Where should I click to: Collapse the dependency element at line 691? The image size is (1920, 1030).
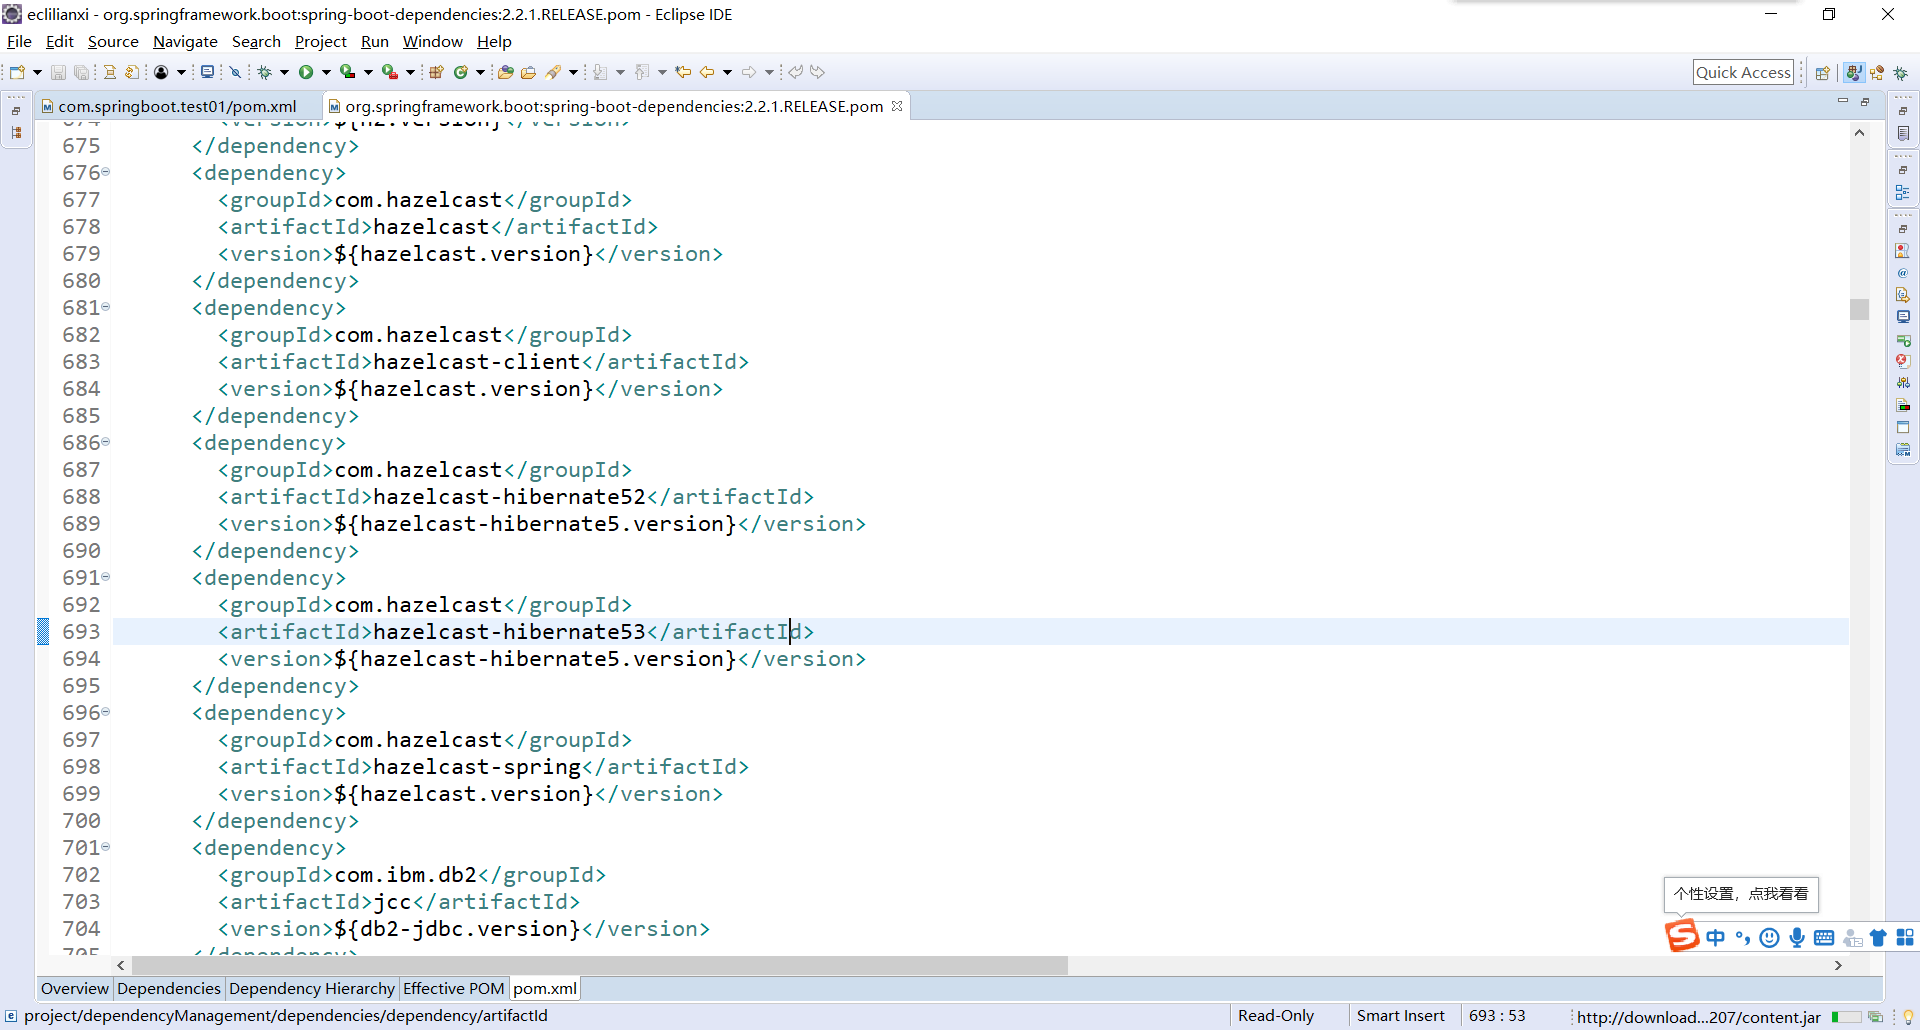coord(106,577)
